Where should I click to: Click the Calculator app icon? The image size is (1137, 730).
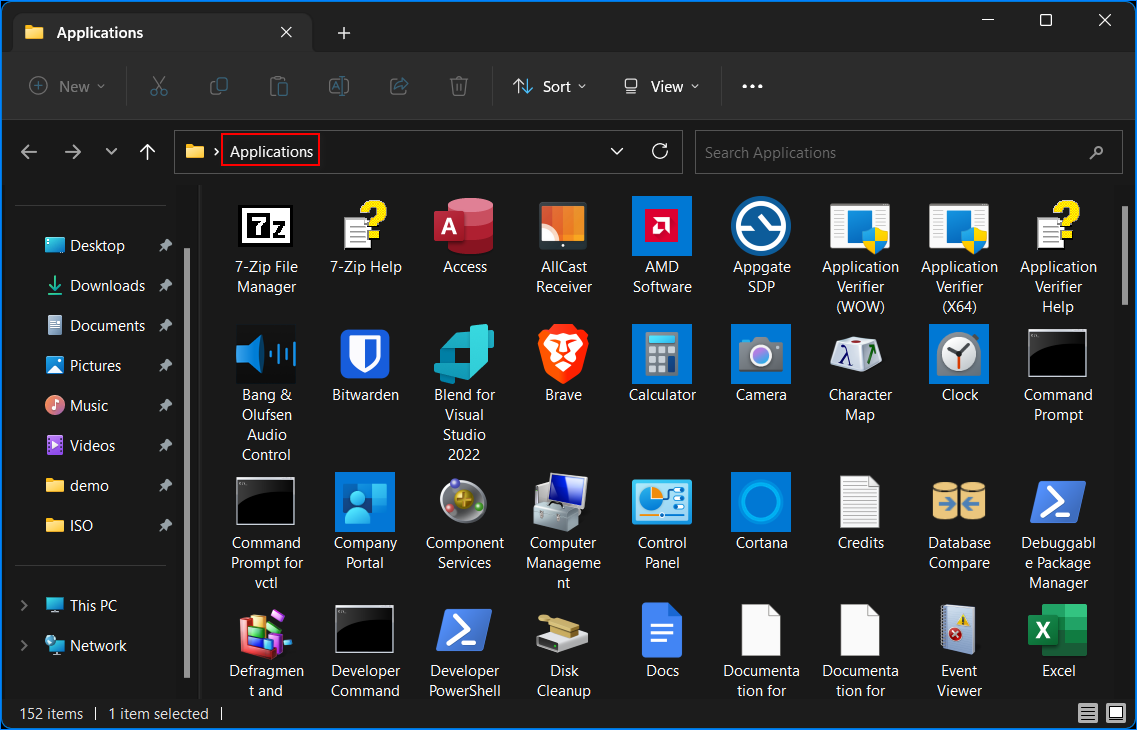[x=662, y=354]
